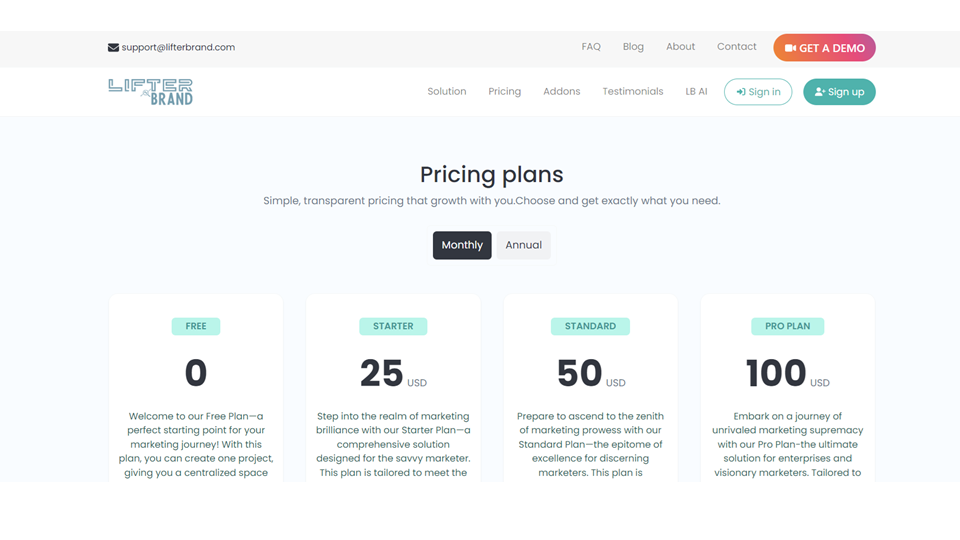The height and width of the screenshot is (540, 960).
Task: Click the Sign up button
Action: click(839, 92)
